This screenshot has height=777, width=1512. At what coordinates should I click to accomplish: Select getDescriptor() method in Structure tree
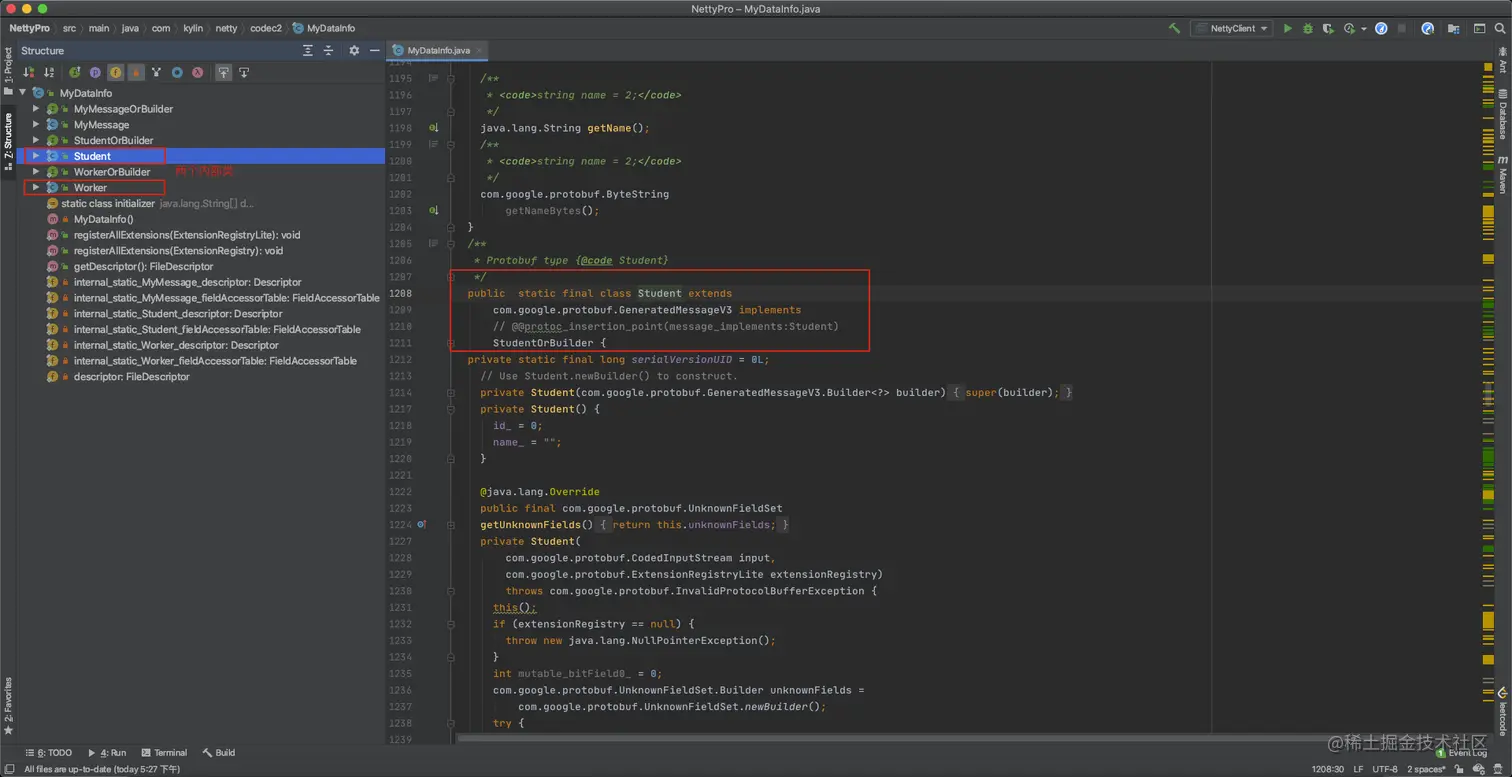(143, 267)
